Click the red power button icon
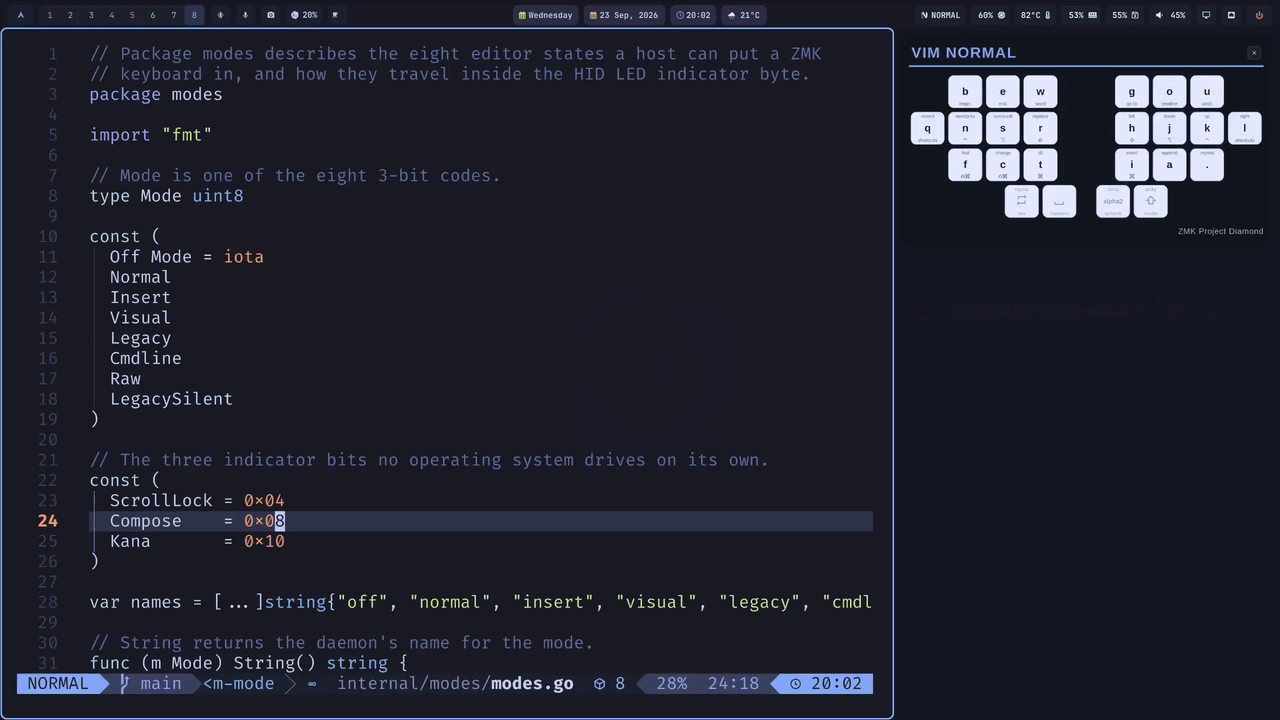The image size is (1280, 720). click(1259, 15)
